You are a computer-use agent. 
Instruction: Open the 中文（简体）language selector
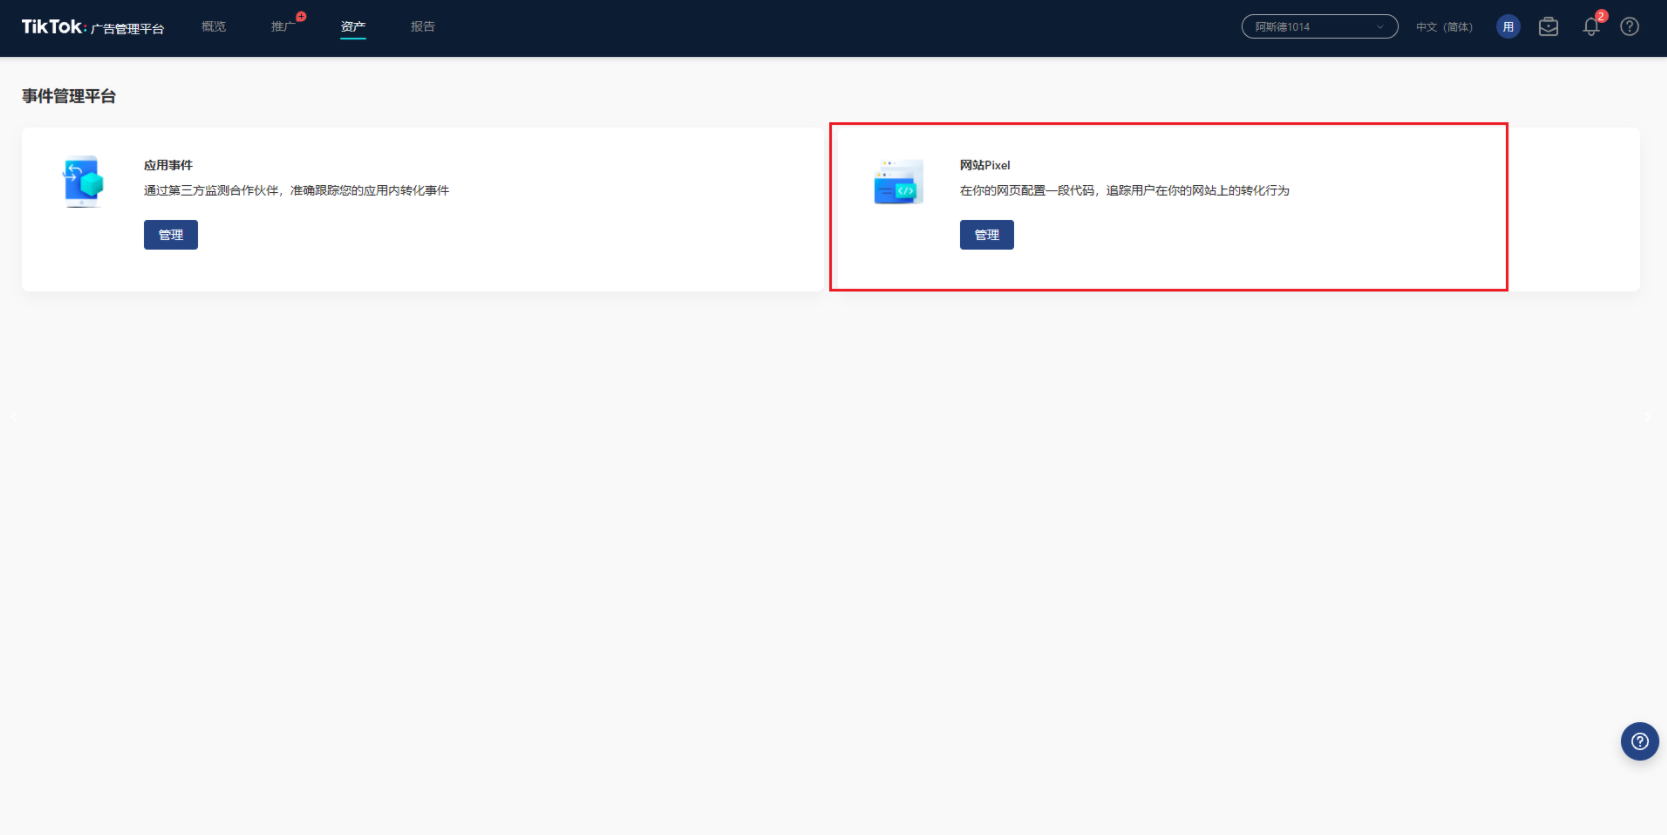pos(1444,27)
